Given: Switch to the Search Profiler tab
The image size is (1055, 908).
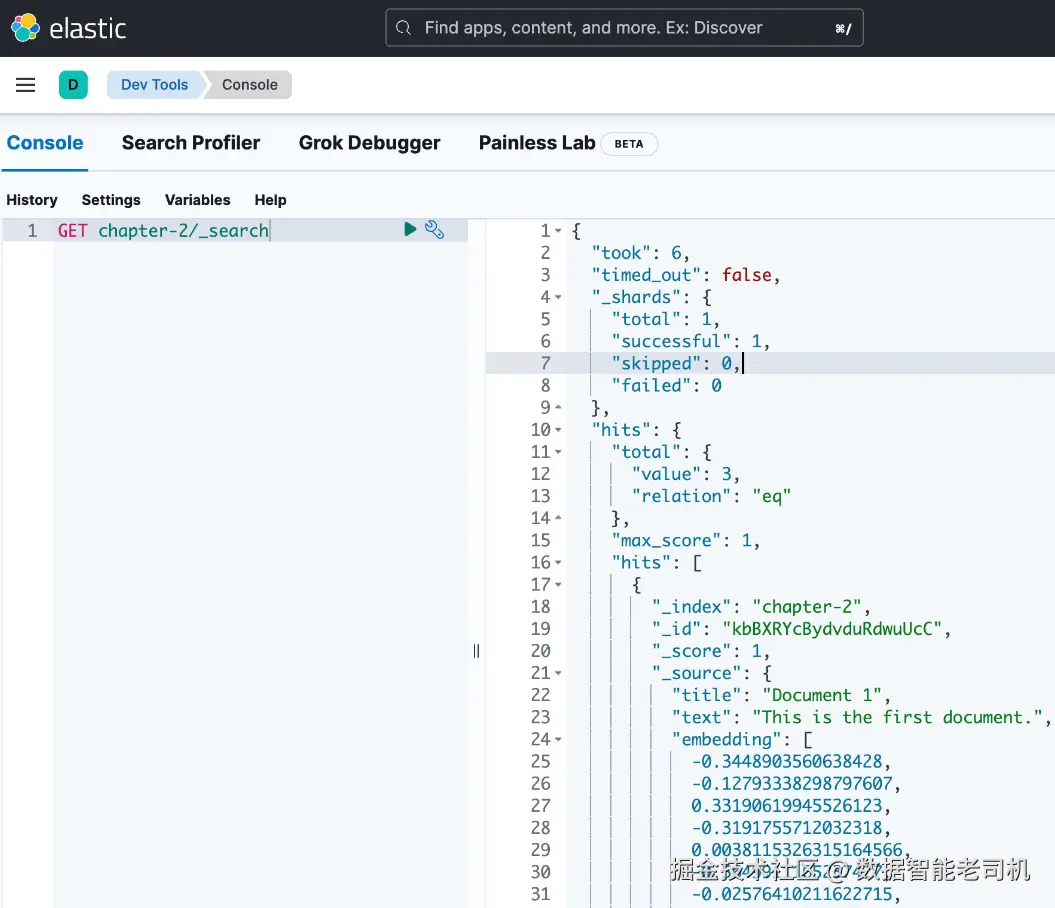Looking at the screenshot, I should 191,143.
